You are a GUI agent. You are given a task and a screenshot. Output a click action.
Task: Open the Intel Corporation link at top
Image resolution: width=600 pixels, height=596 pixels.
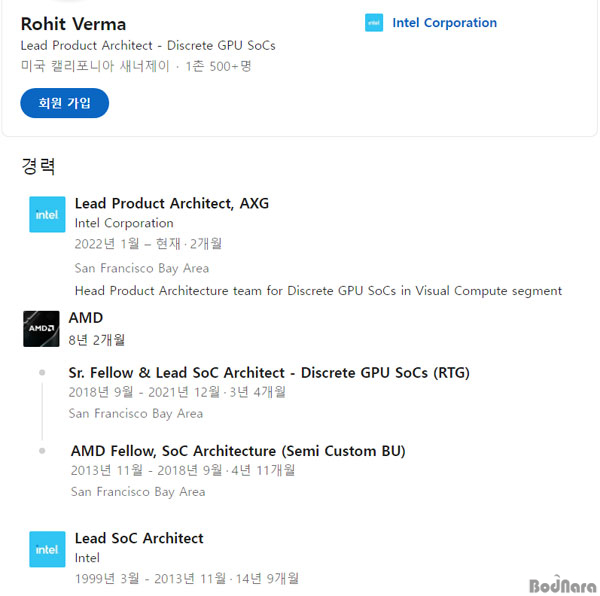444,23
